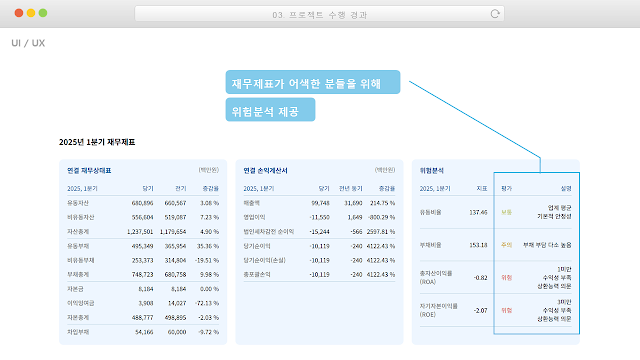Click the 당기순이익(손실) row label
Viewport: 640px width, 360px height.
264,260
